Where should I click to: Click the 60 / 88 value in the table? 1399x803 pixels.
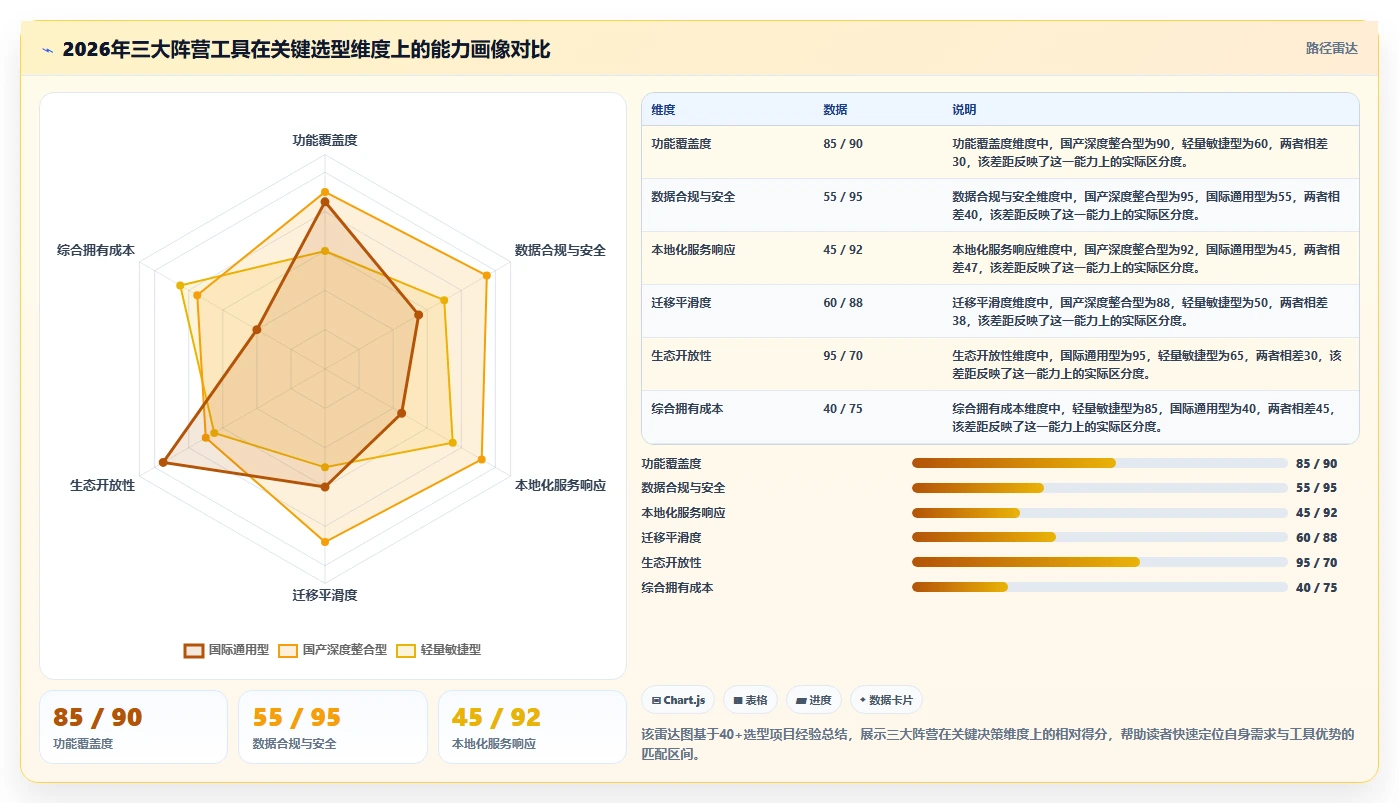point(843,303)
